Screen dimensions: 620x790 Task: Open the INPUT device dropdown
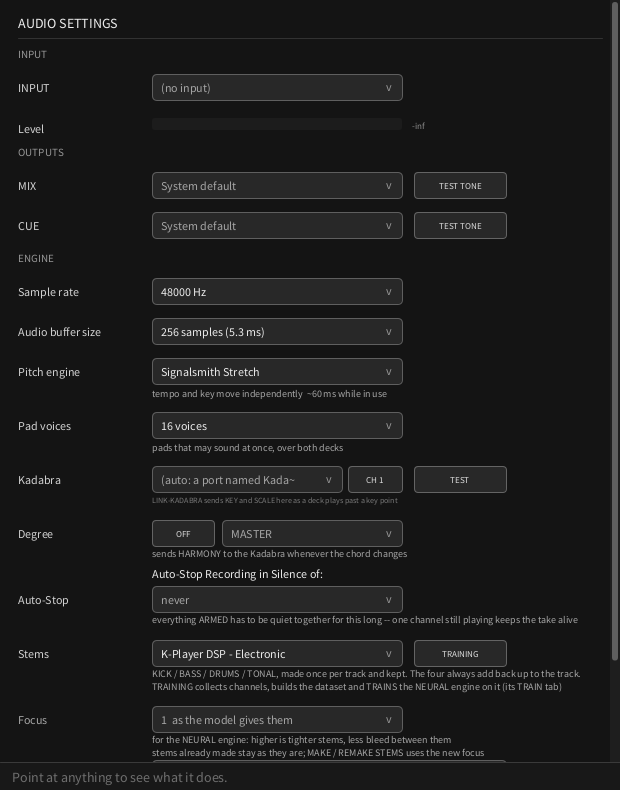click(x=277, y=88)
